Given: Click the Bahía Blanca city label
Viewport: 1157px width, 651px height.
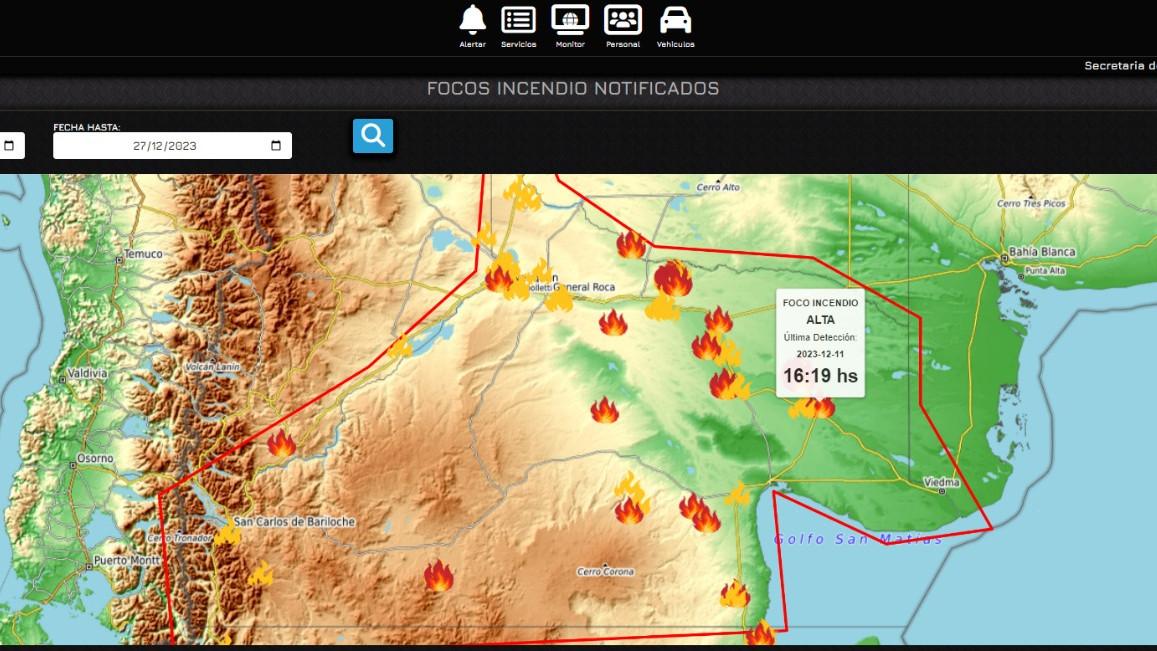Looking at the screenshot, I should [x=1042, y=252].
